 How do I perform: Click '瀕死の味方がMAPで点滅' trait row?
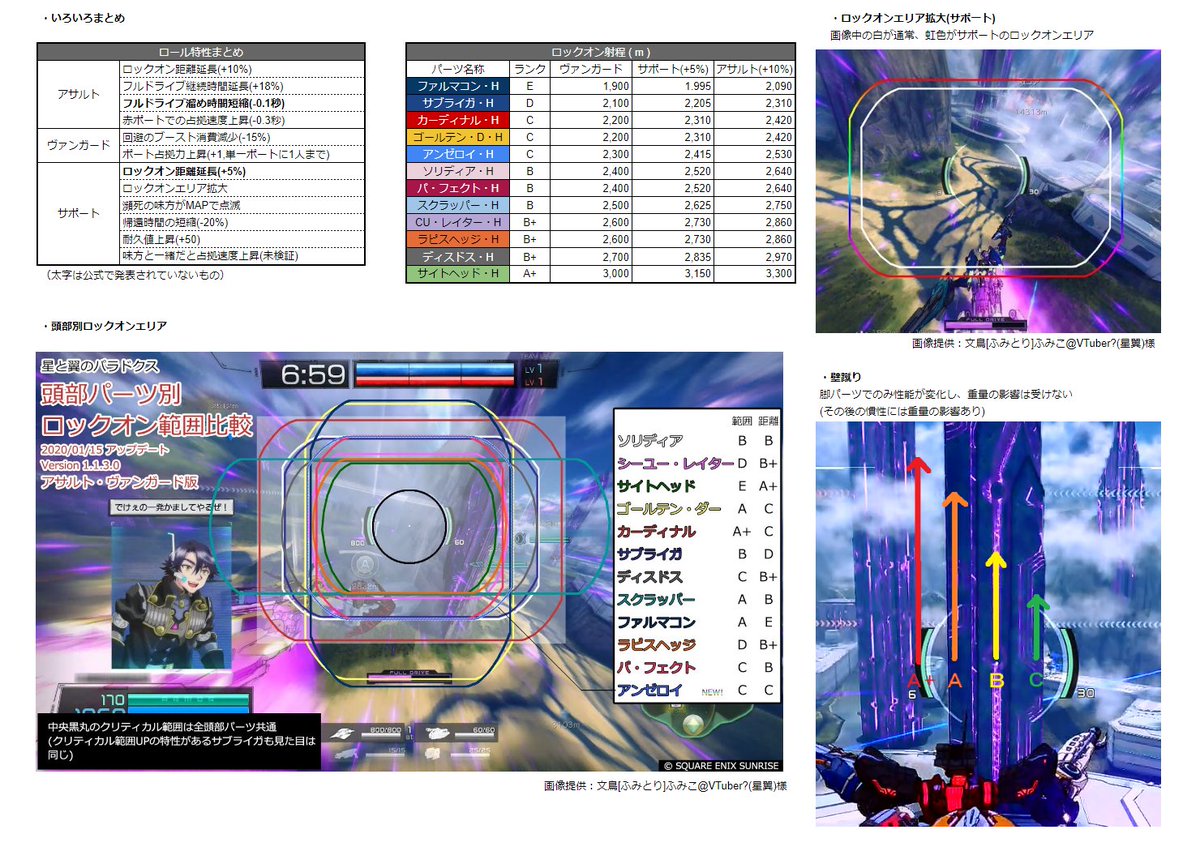pyautogui.click(x=241, y=205)
